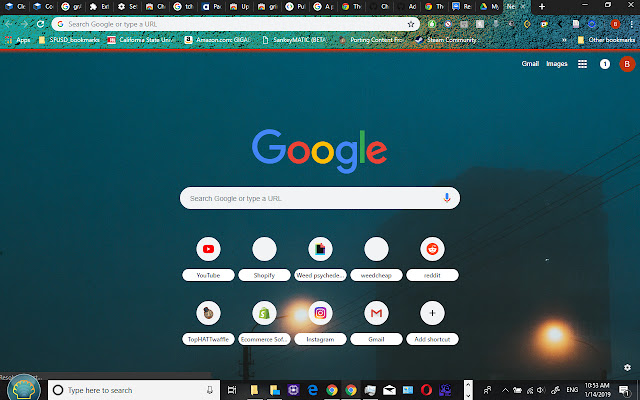Open the Instagram shortcut tile
The width and height of the screenshot is (640, 400).
320,323
